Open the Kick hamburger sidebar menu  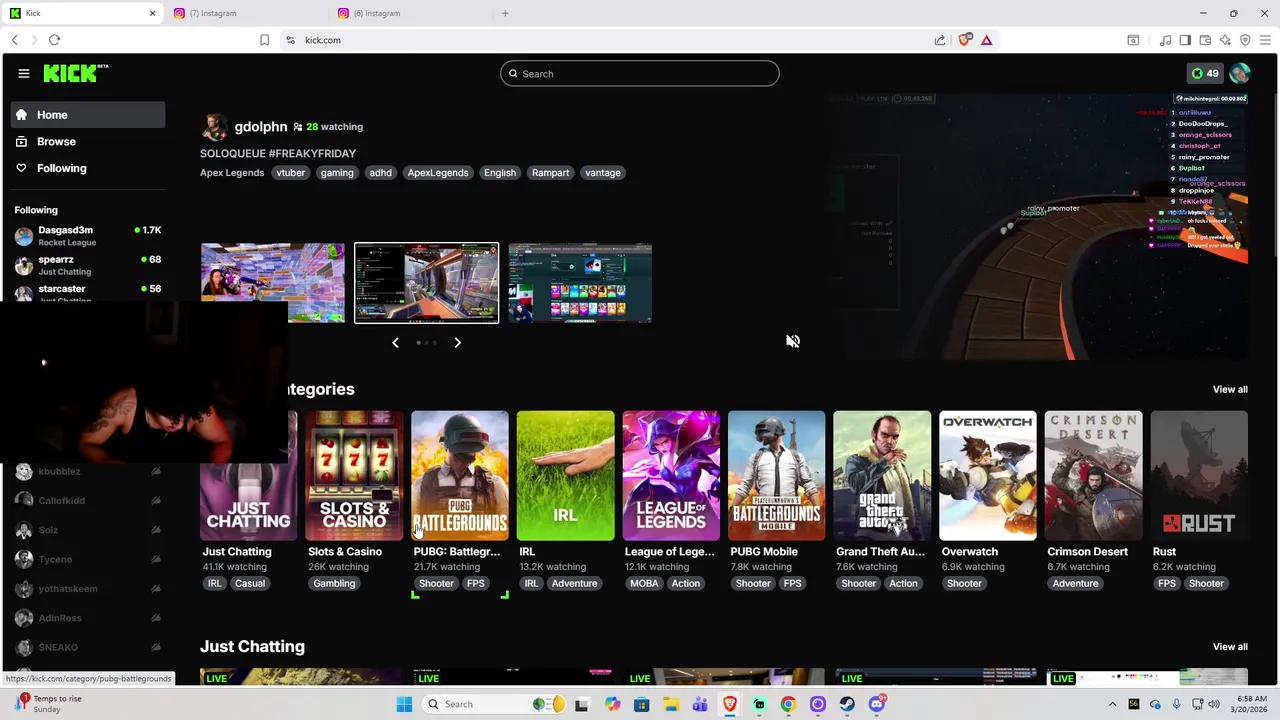coord(23,73)
